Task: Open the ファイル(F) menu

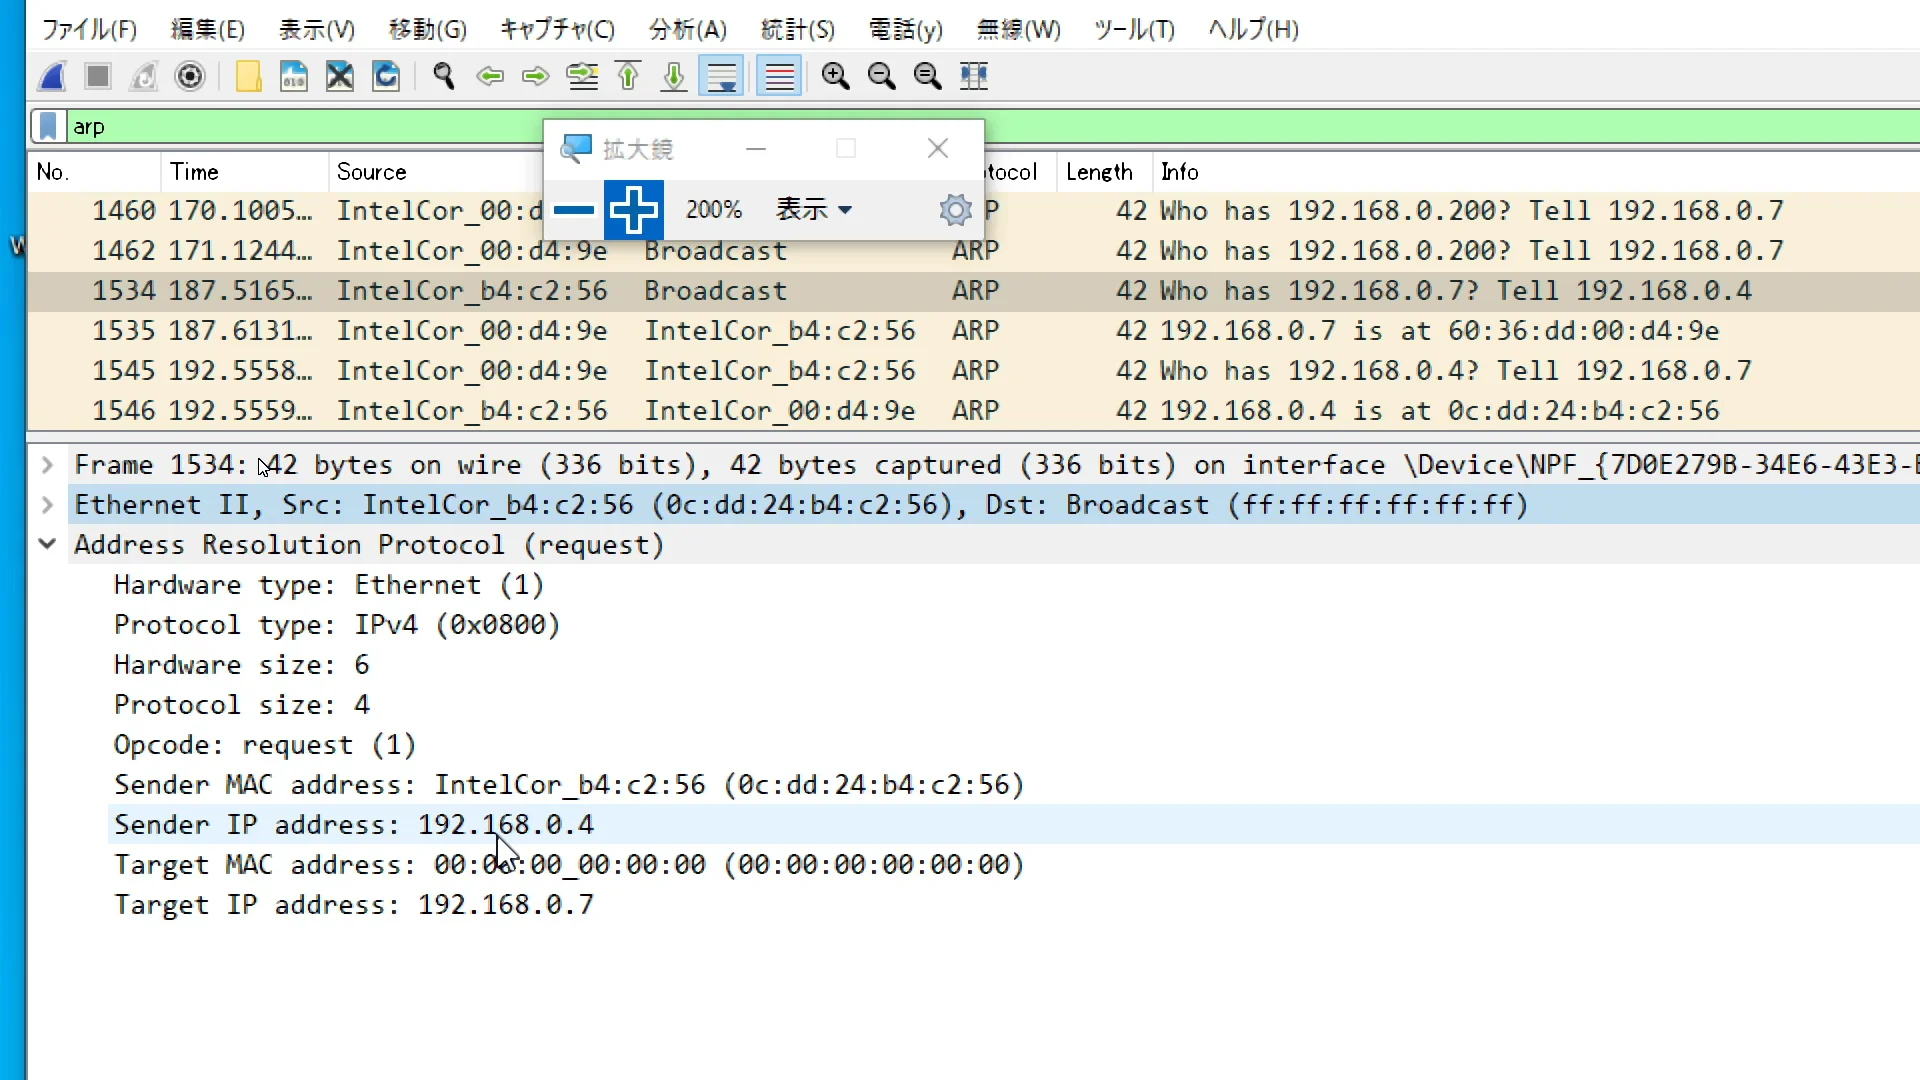Action: (x=89, y=29)
